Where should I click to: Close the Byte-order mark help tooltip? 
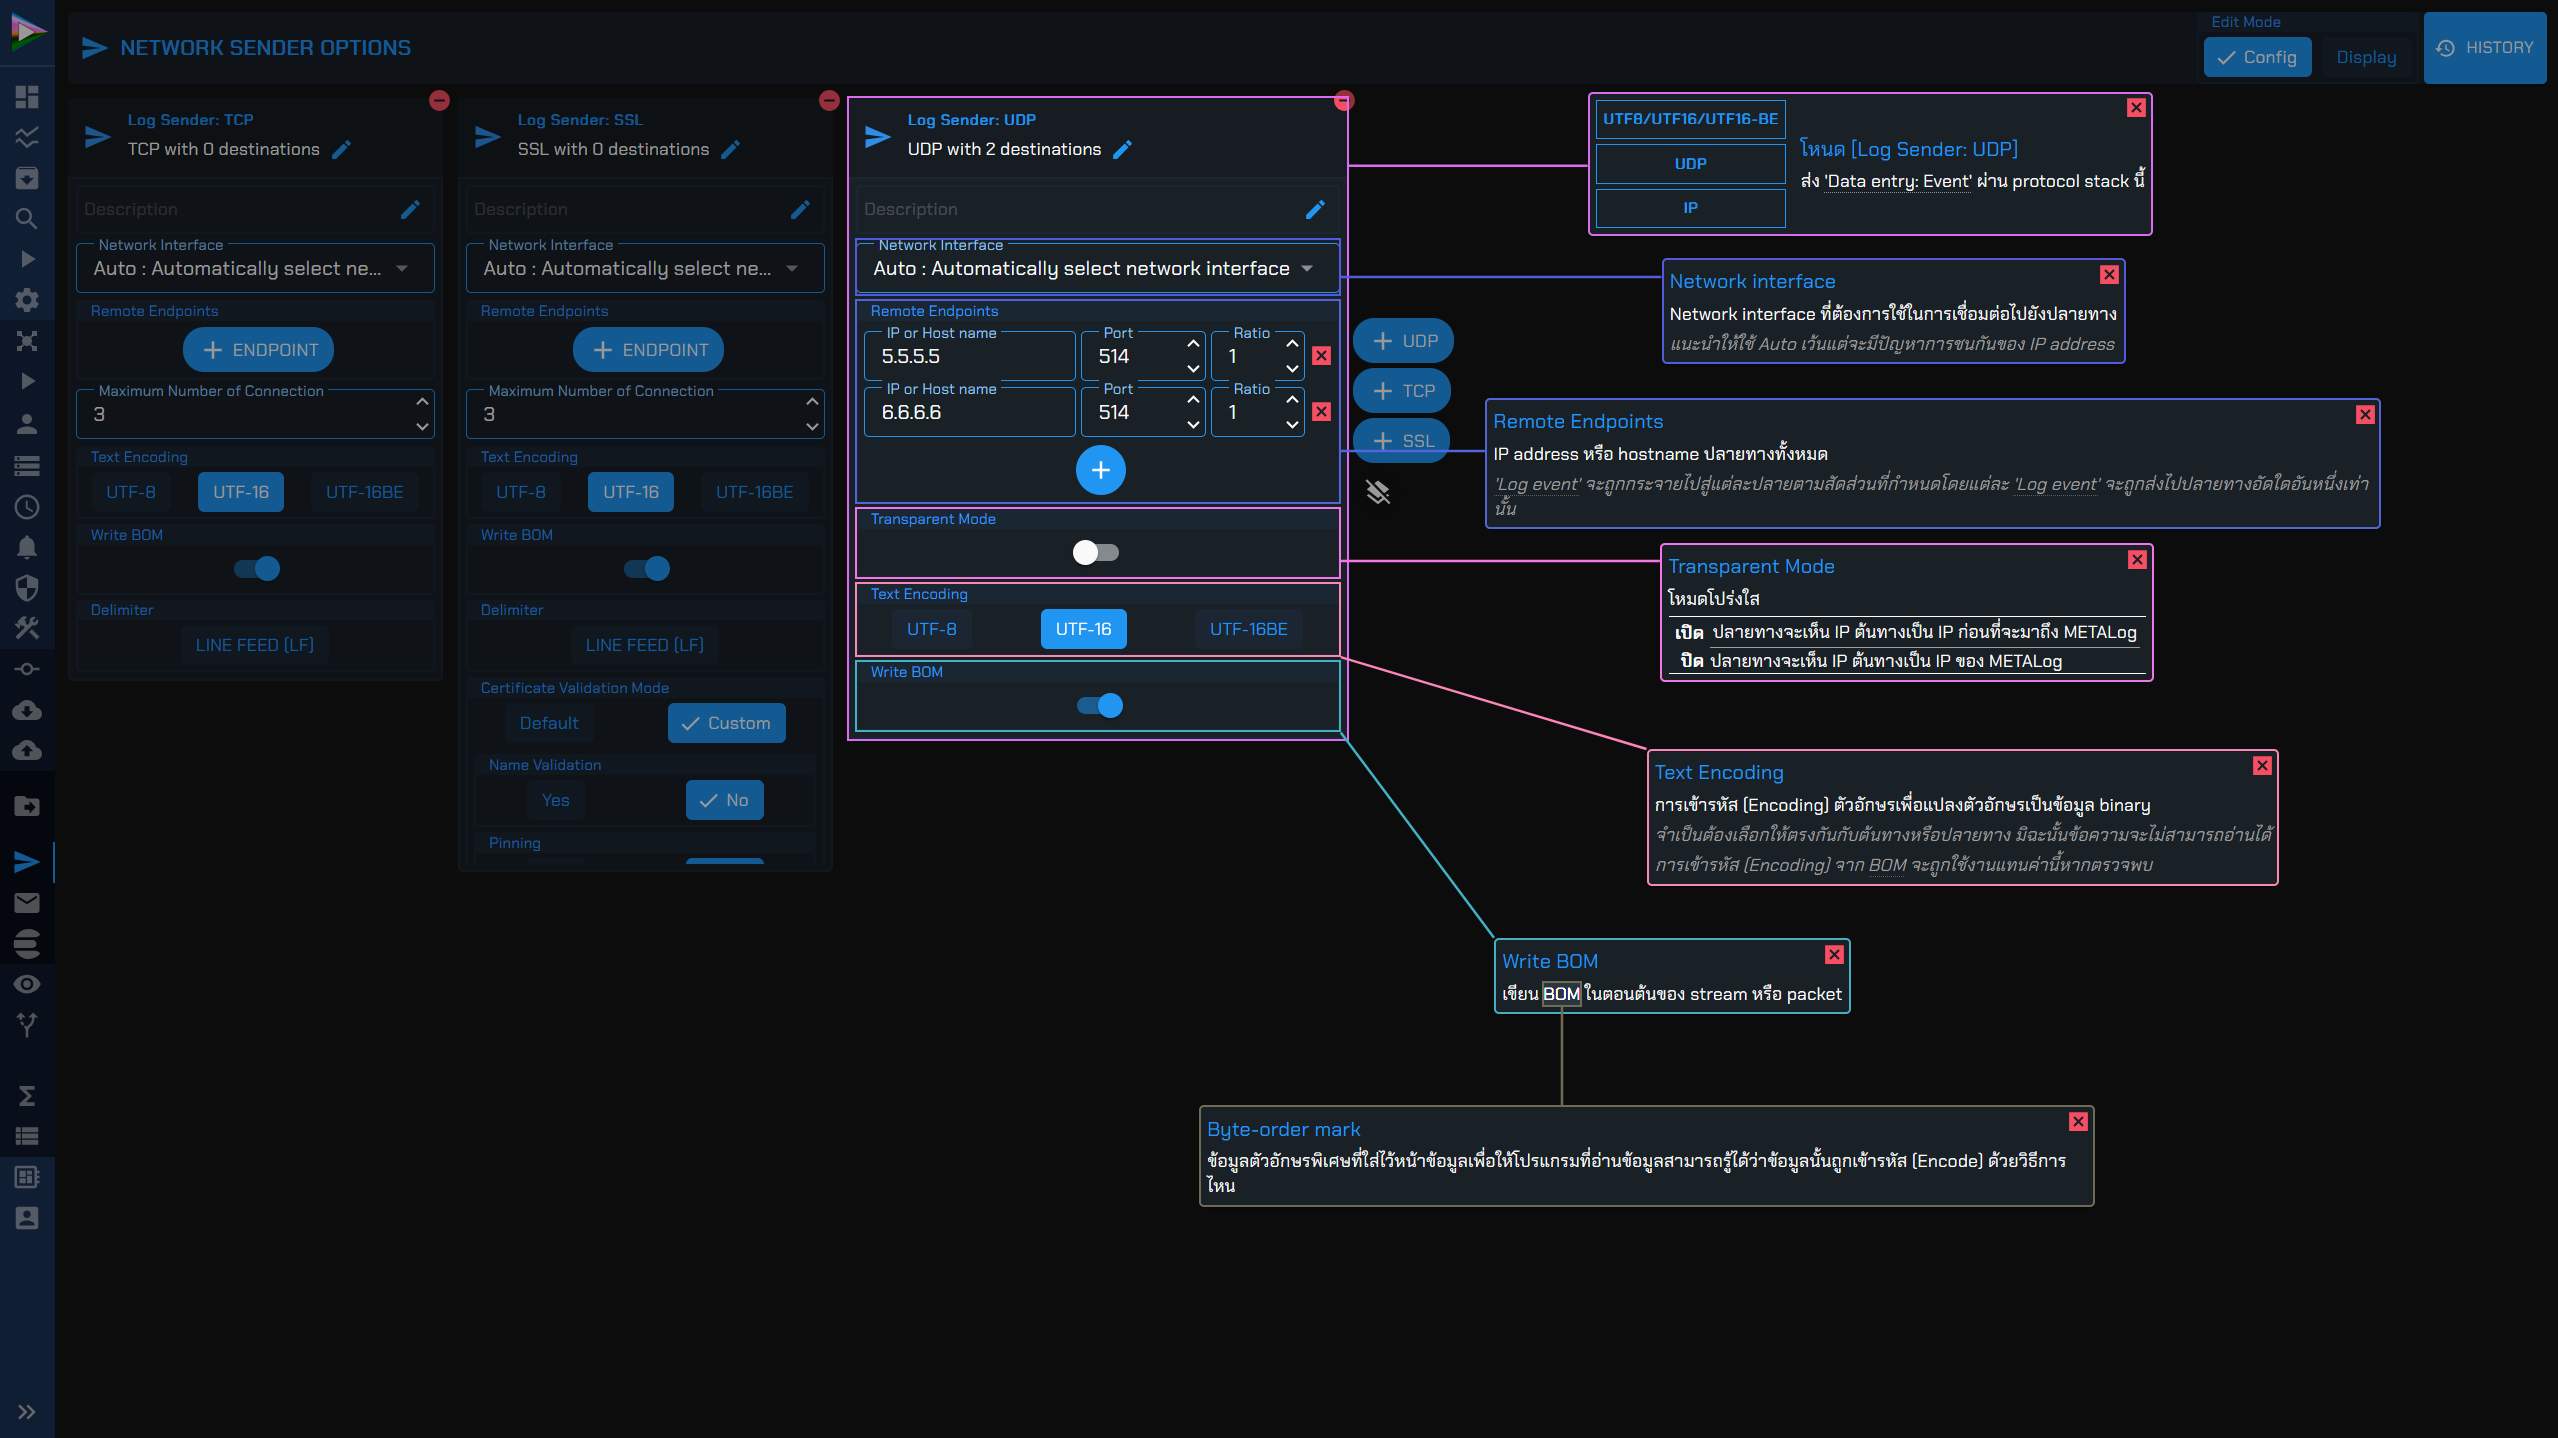coord(2078,1122)
